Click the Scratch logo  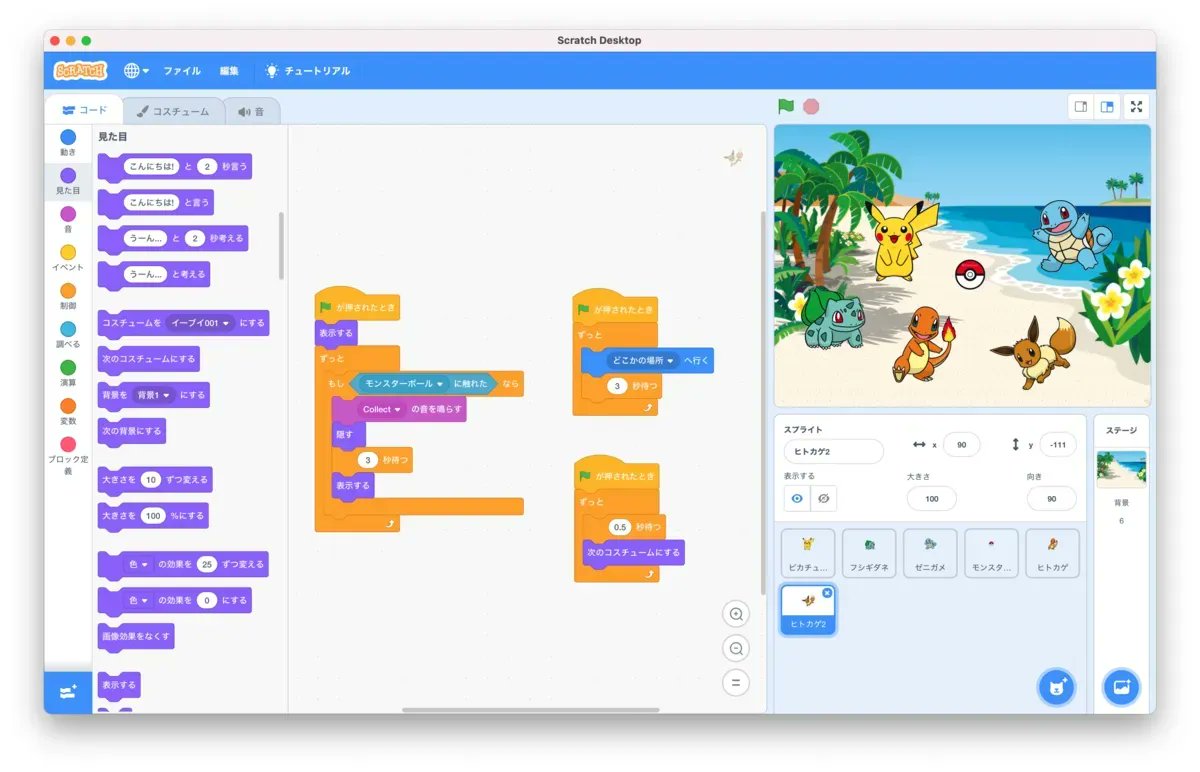click(80, 71)
